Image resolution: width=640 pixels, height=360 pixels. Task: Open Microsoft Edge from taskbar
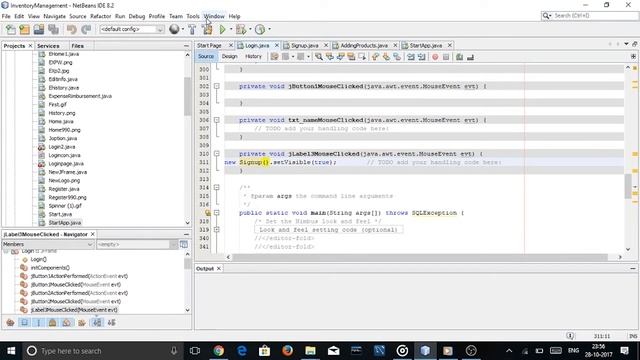pyautogui.click(x=242, y=351)
